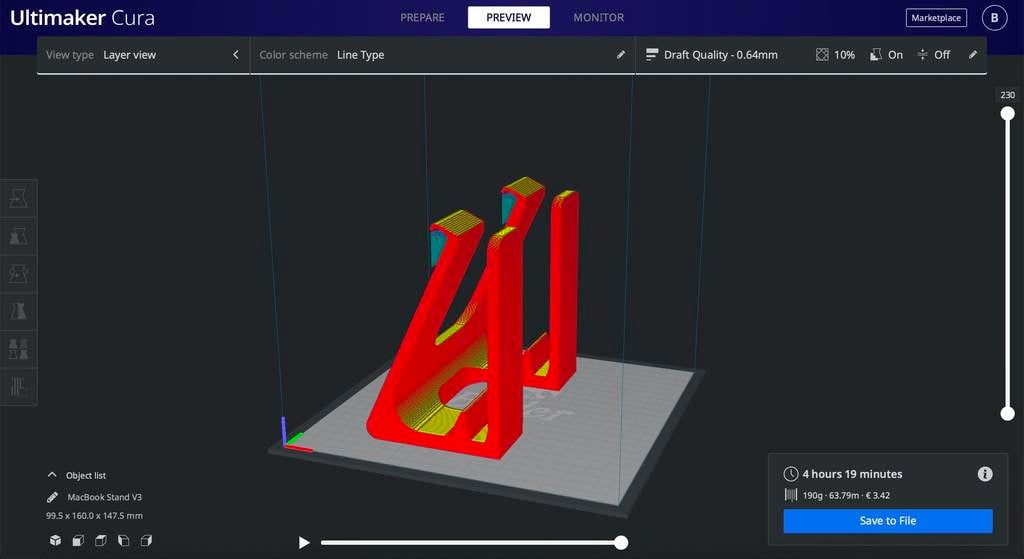
Task: Toggle the support setting showing On
Action: [x=886, y=55]
